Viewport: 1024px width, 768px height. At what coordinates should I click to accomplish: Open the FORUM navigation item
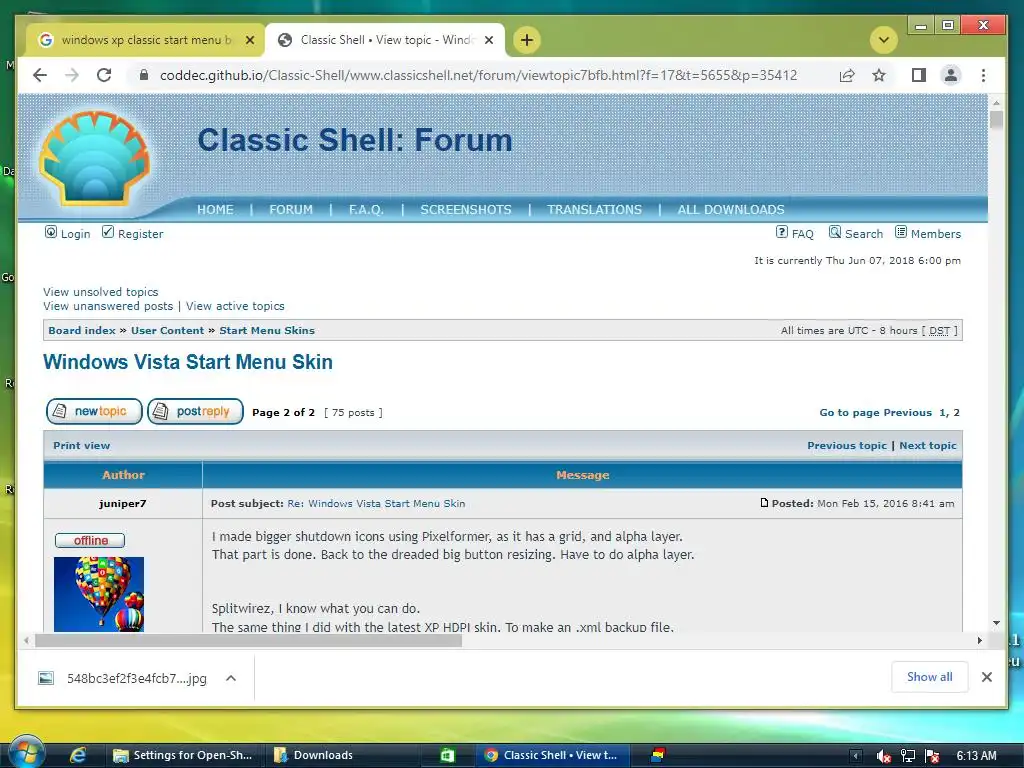click(291, 210)
